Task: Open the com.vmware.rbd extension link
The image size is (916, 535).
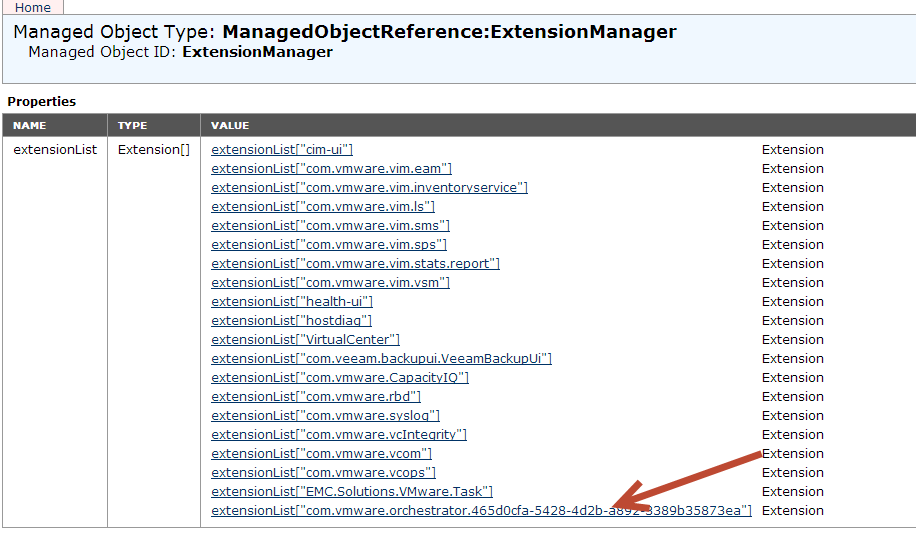Action: pyautogui.click(x=316, y=397)
